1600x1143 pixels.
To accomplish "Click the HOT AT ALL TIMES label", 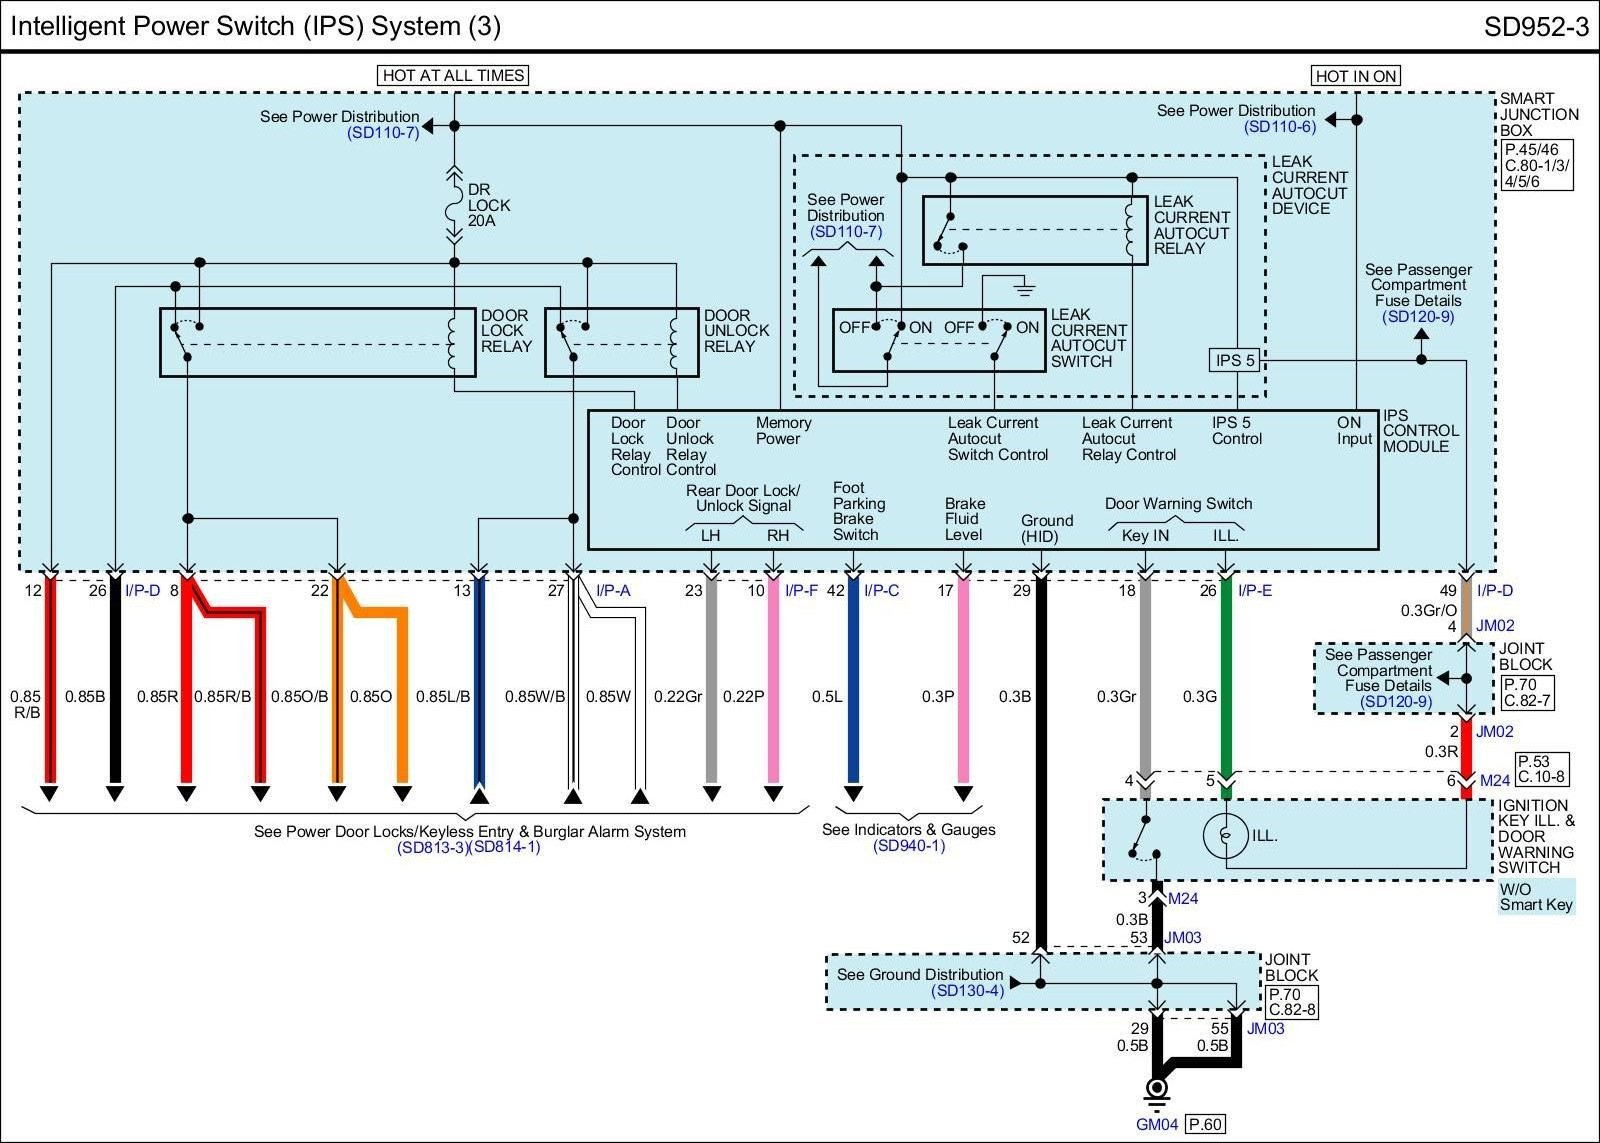I will point(453,75).
